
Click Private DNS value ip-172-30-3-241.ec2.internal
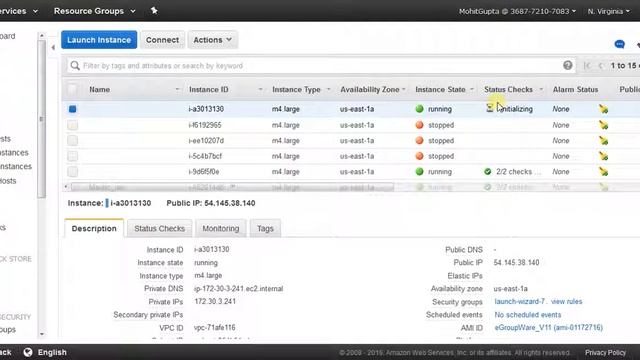pos(238,289)
